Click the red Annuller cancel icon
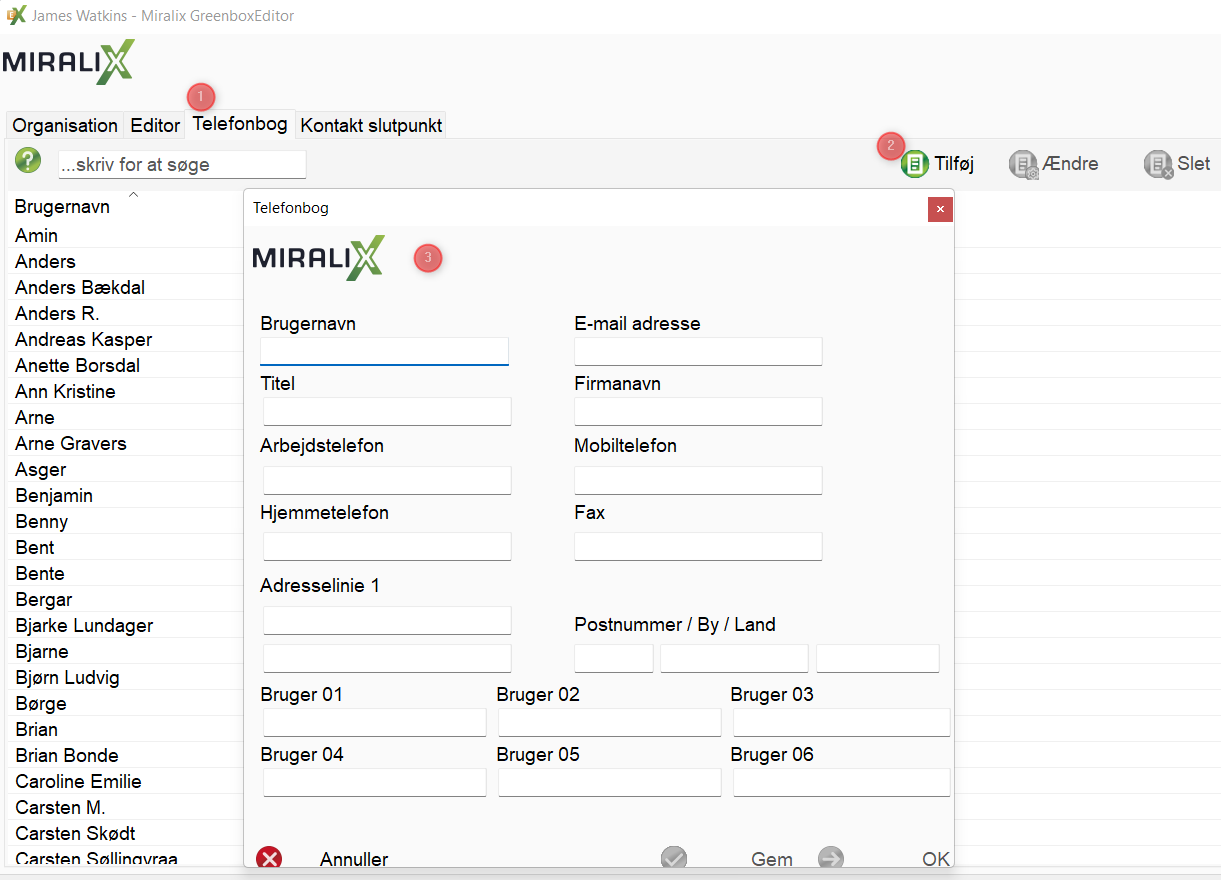 (269, 859)
